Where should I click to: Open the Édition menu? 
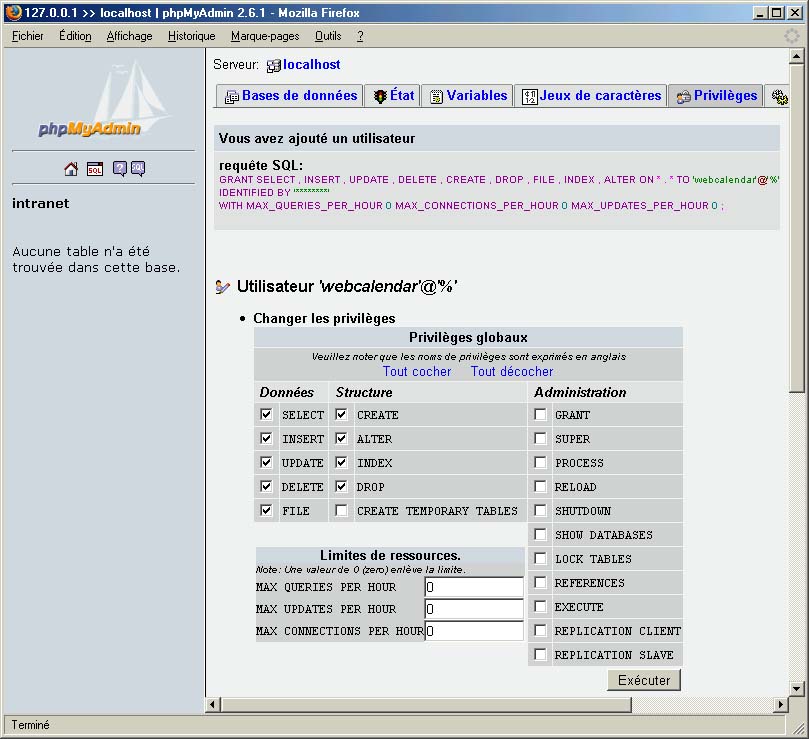click(x=75, y=36)
